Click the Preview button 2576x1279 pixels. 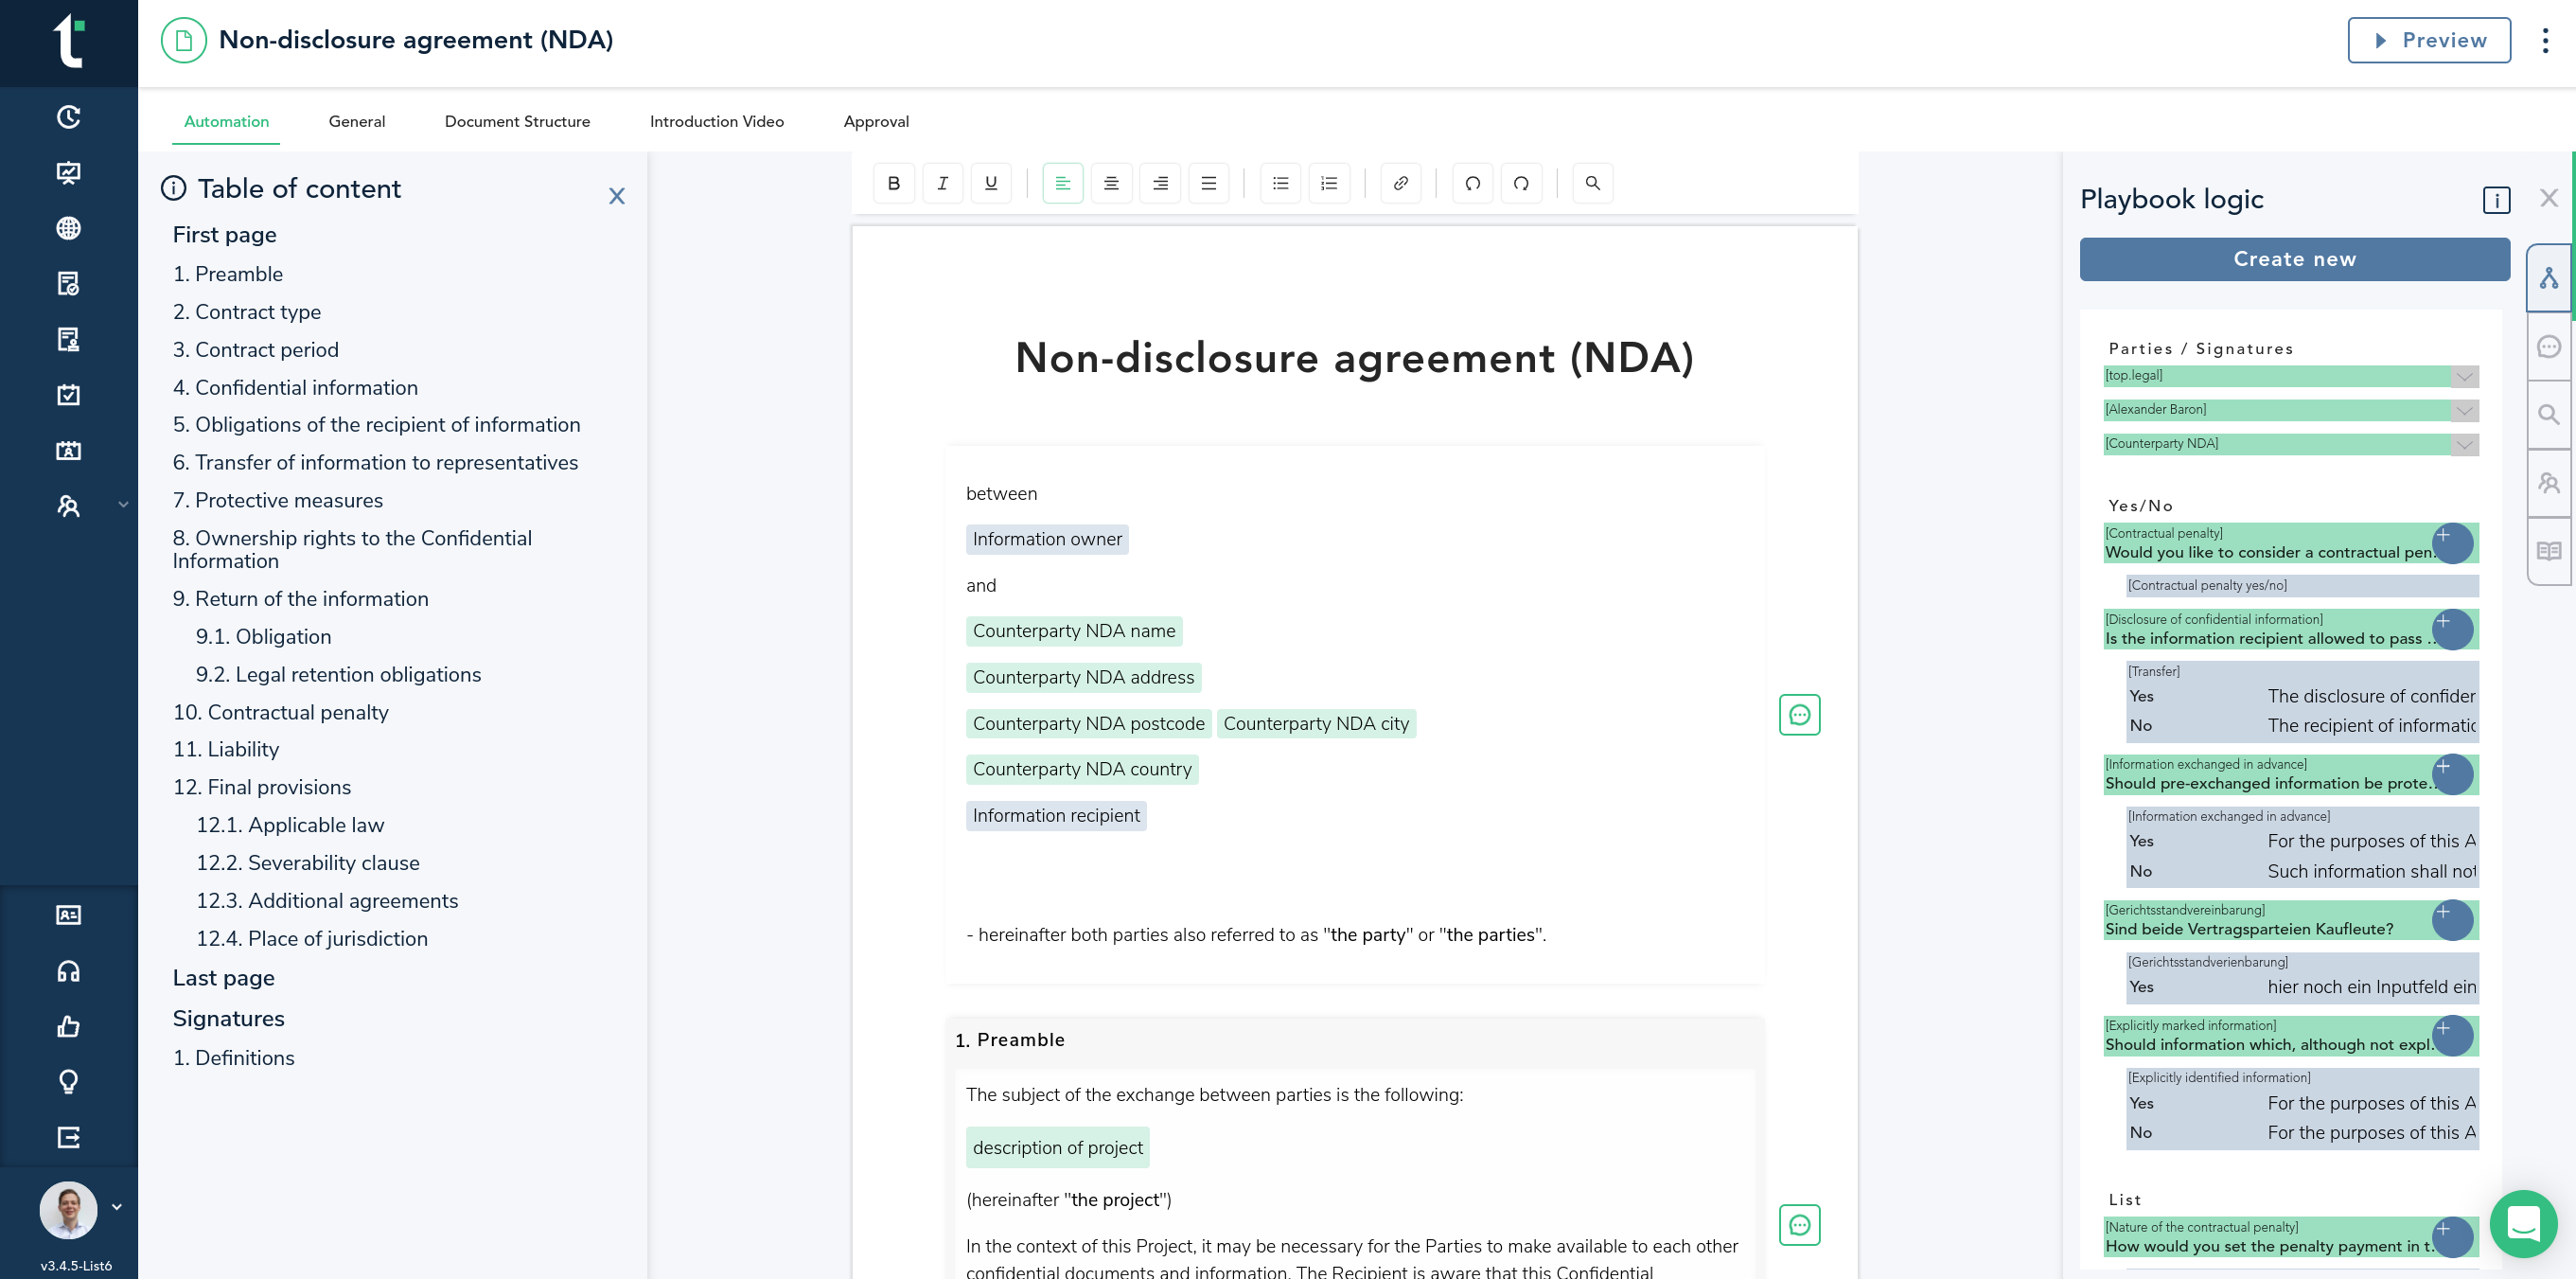click(x=2429, y=40)
